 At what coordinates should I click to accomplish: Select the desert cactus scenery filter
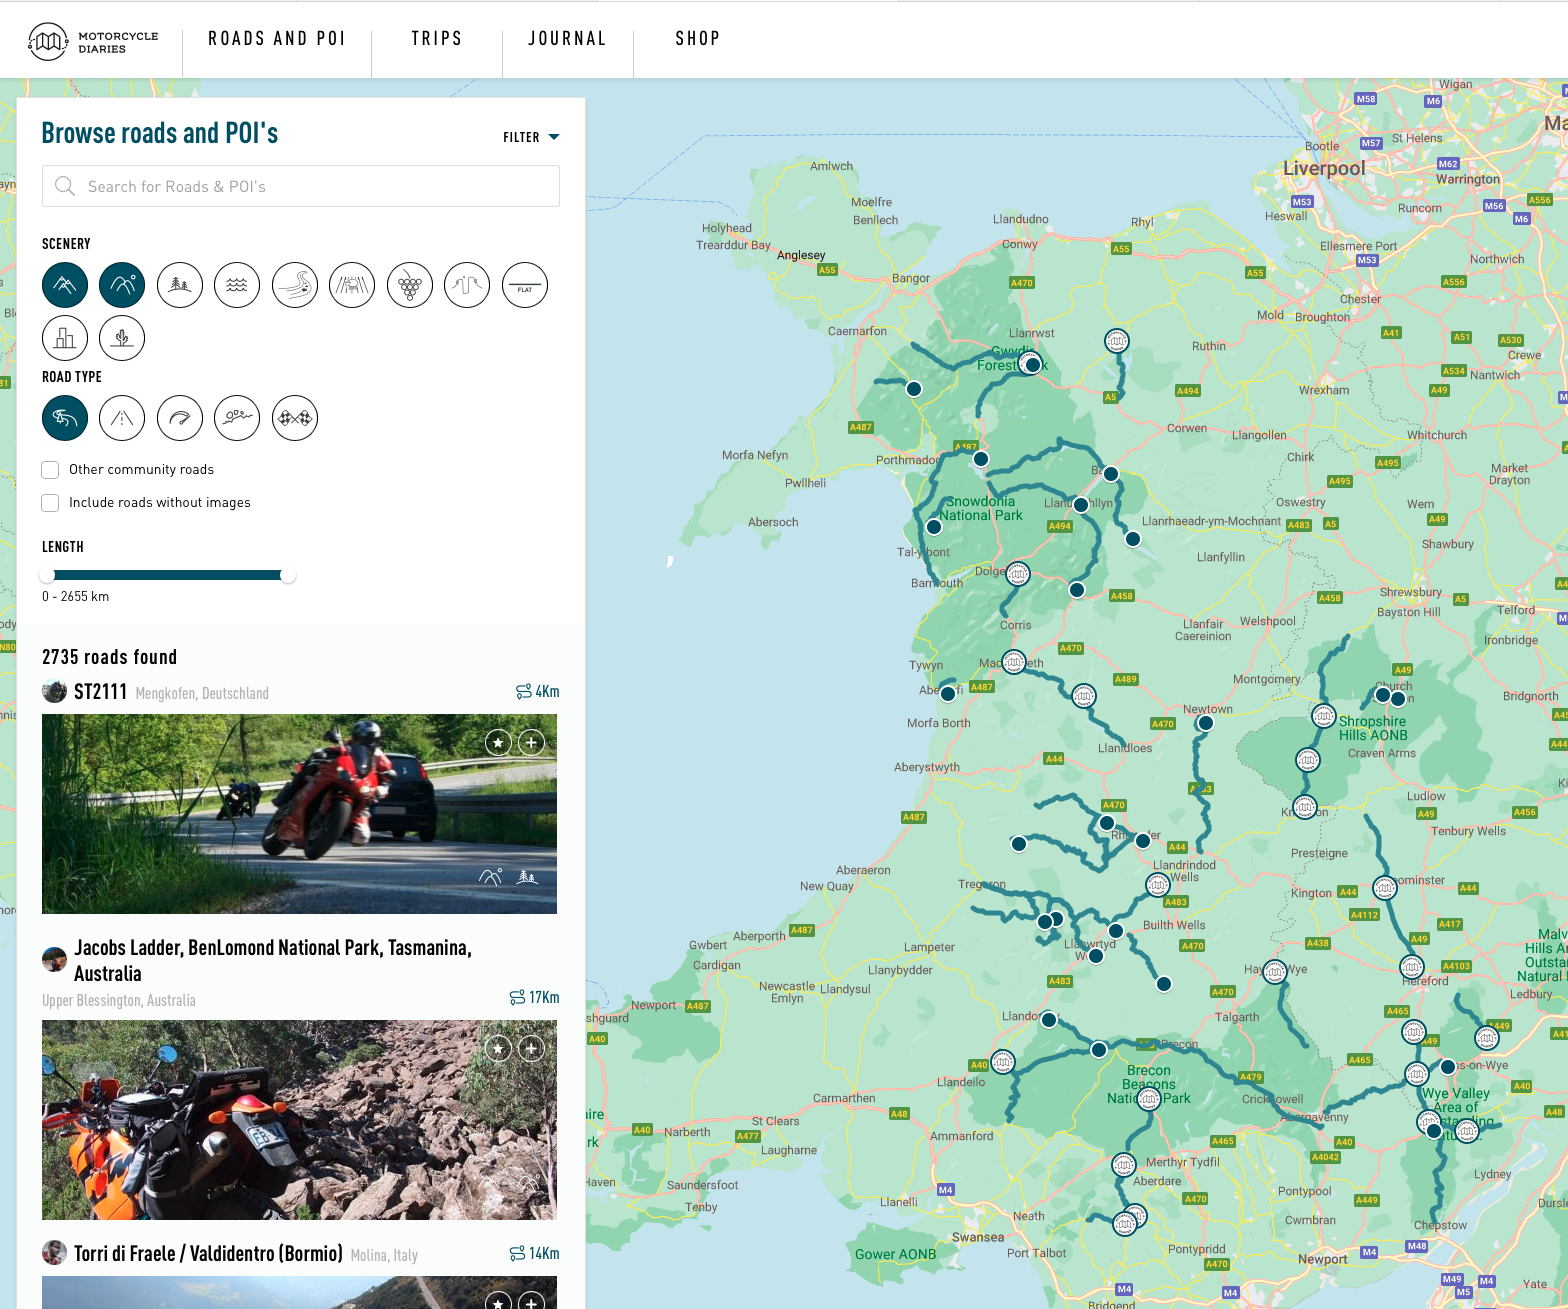tap(122, 338)
